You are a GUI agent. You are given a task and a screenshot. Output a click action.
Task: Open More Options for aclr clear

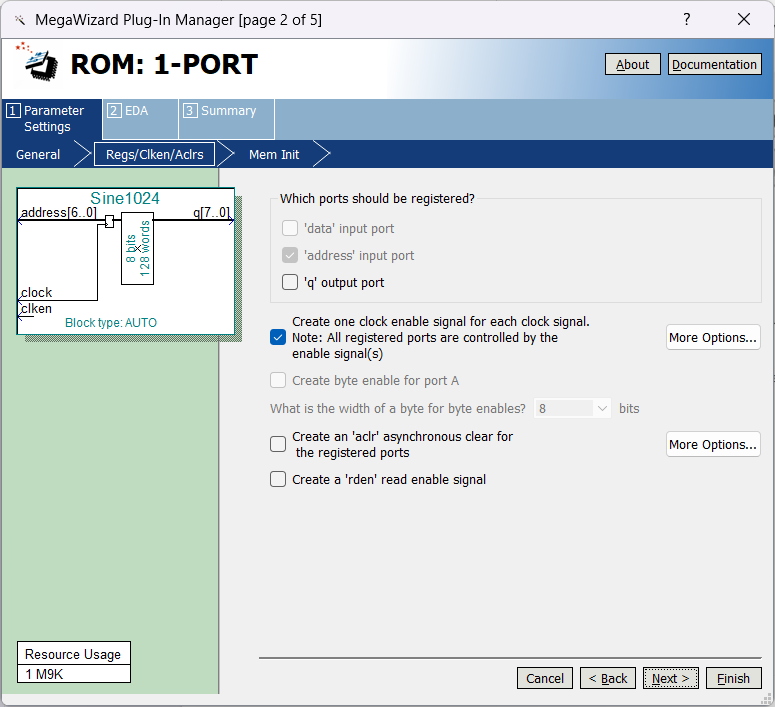[x=713, y=444]
